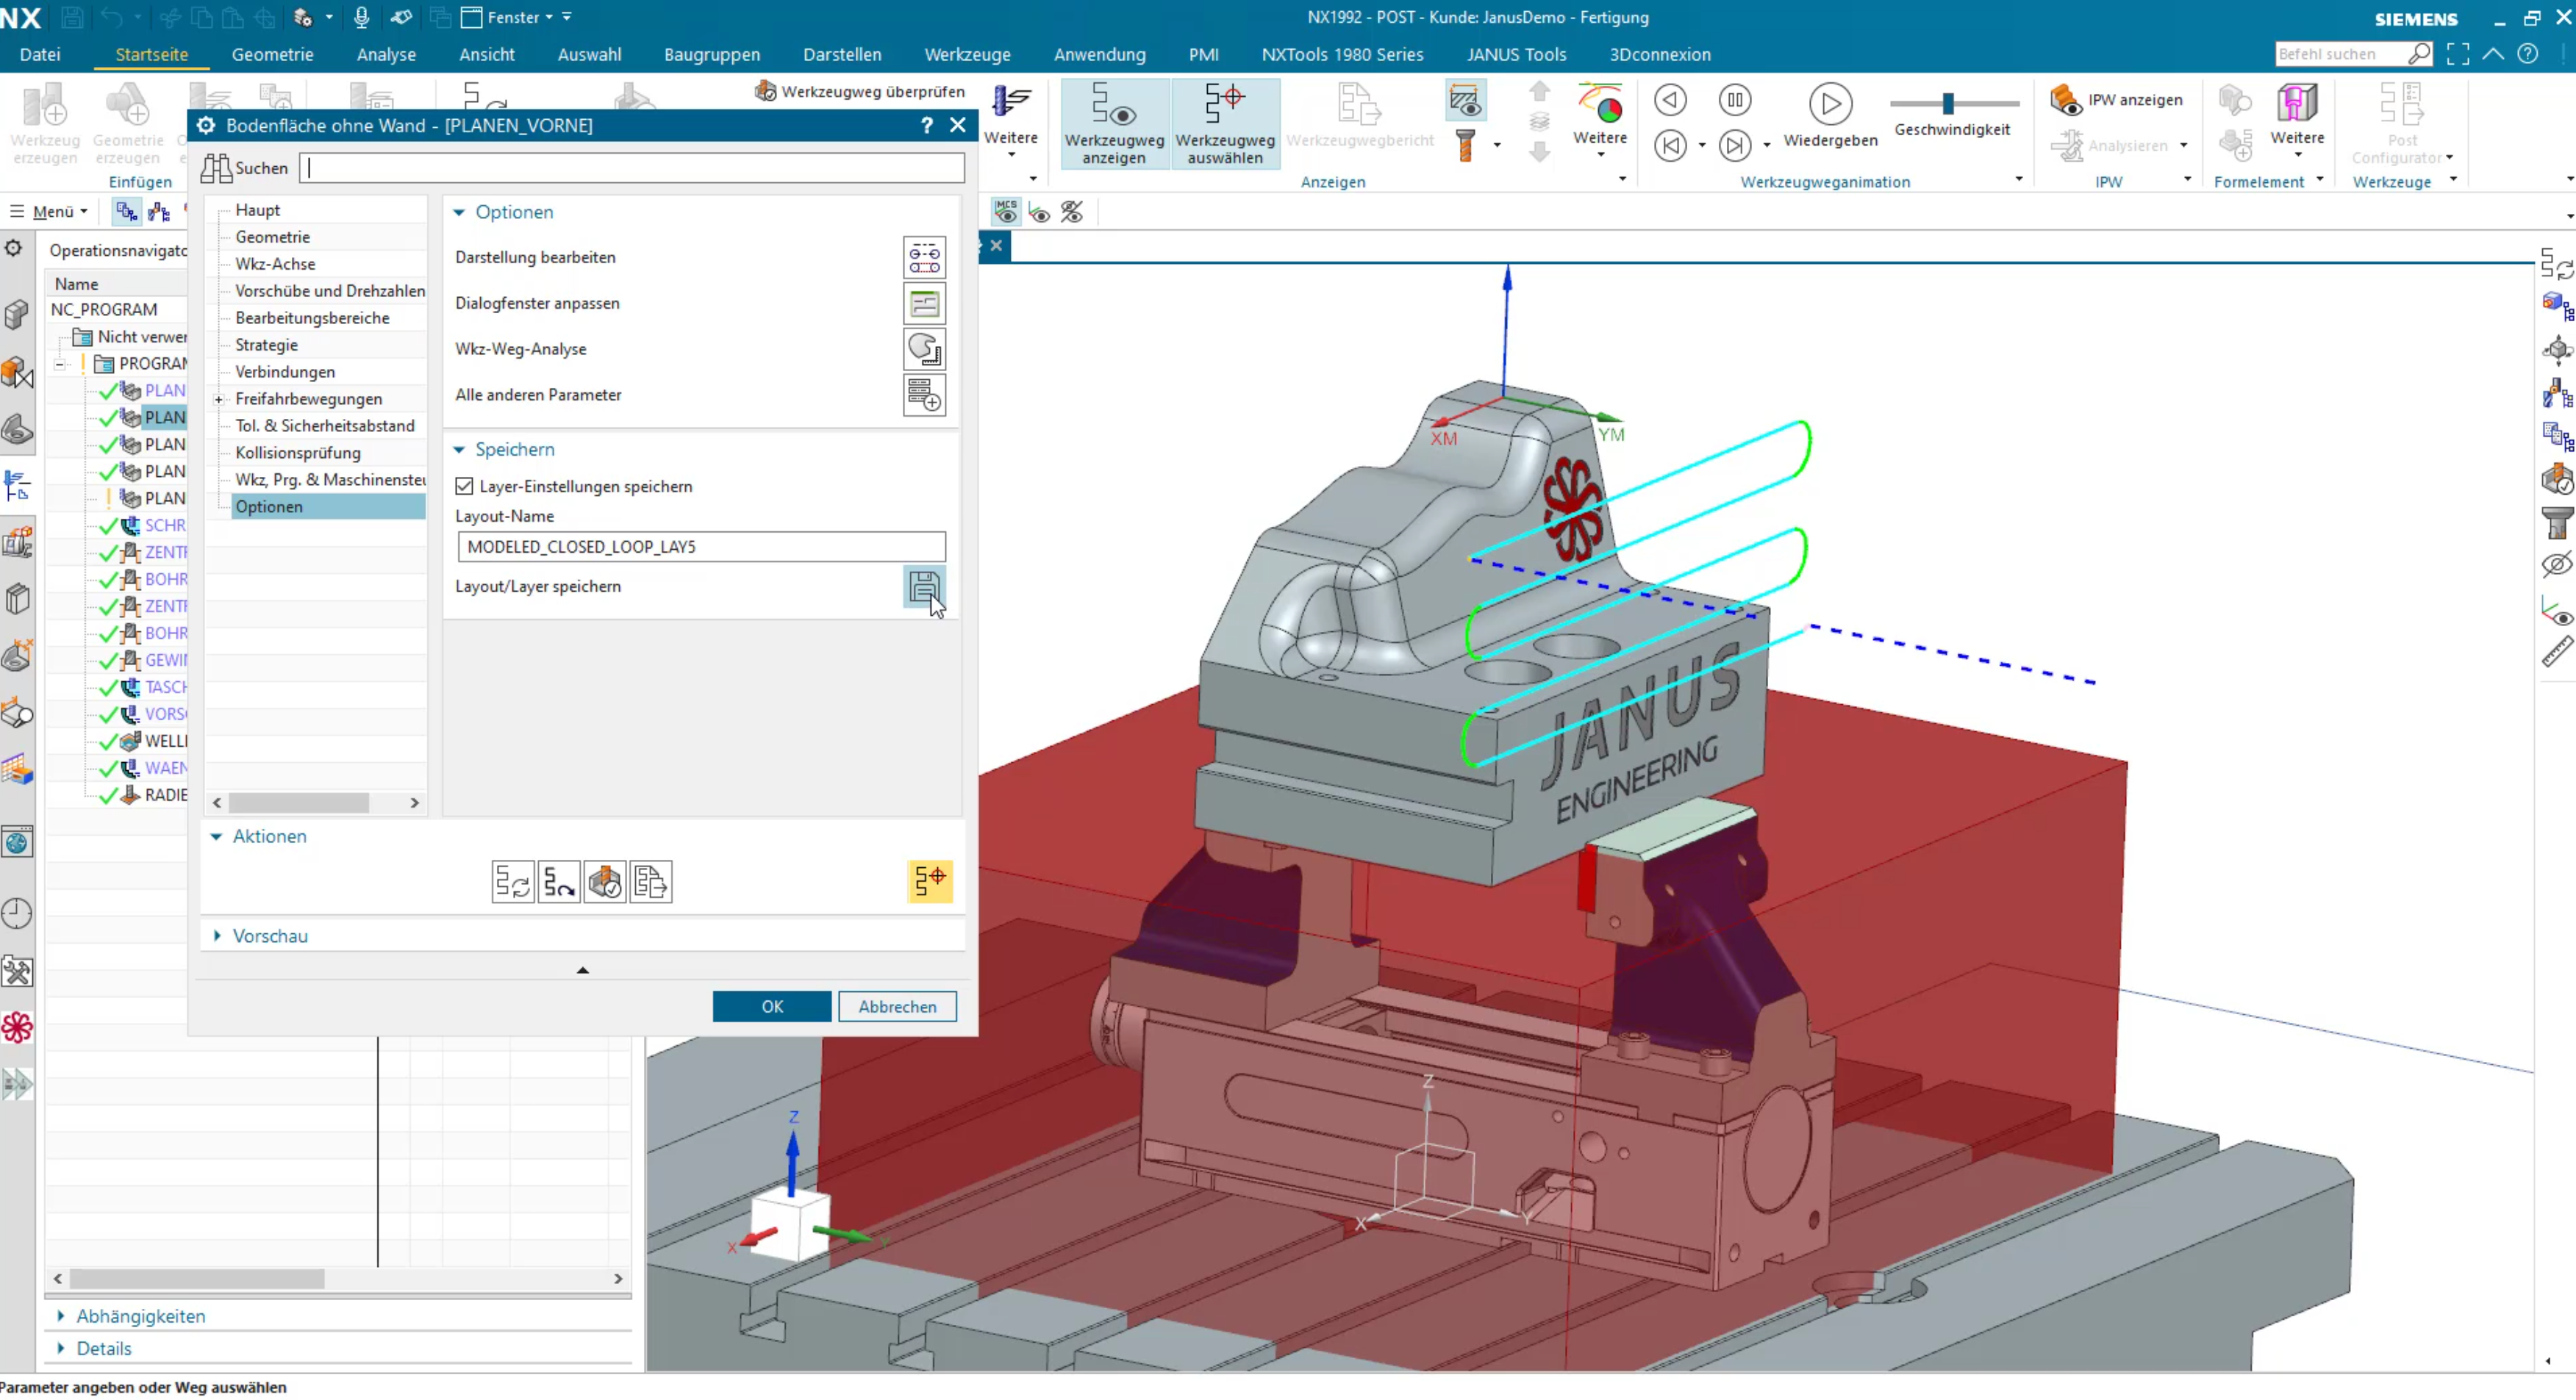Click the help question mark in dialog title
The width and height of the screenshot is (2576, 1400).
click(927, 125)
